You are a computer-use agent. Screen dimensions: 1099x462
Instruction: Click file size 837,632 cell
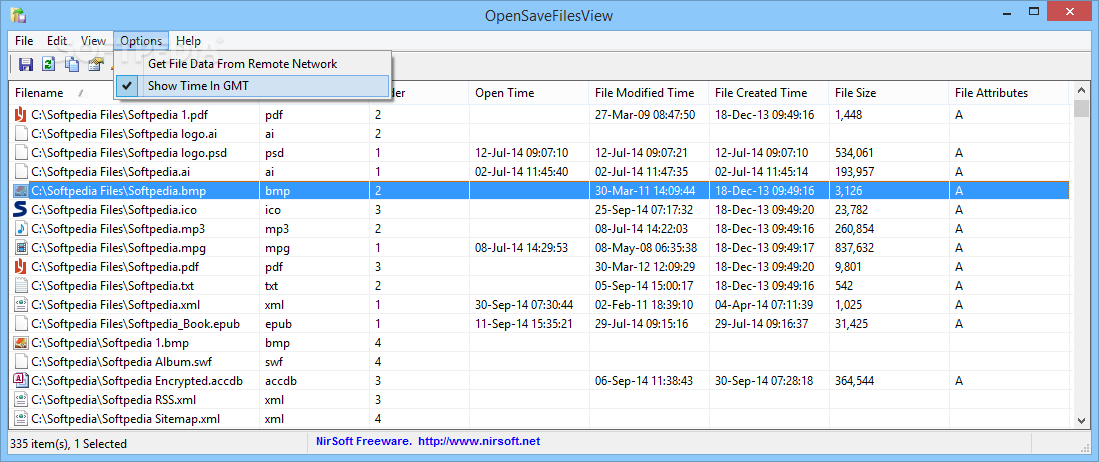pos(889,247)
